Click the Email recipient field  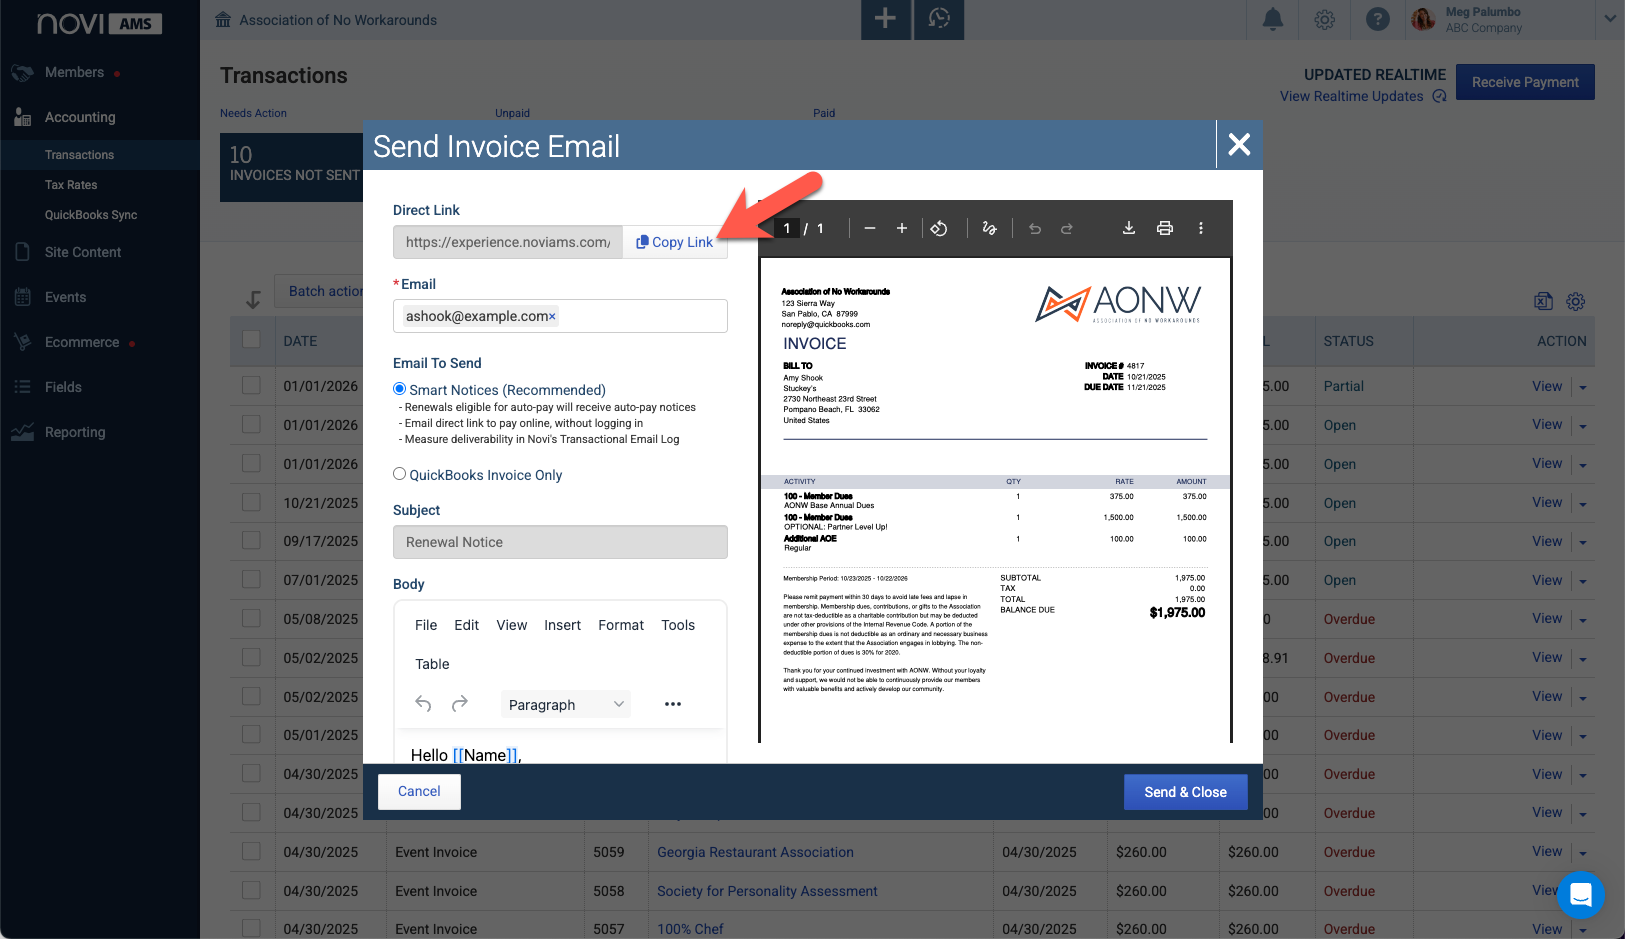tap(560, 316)
